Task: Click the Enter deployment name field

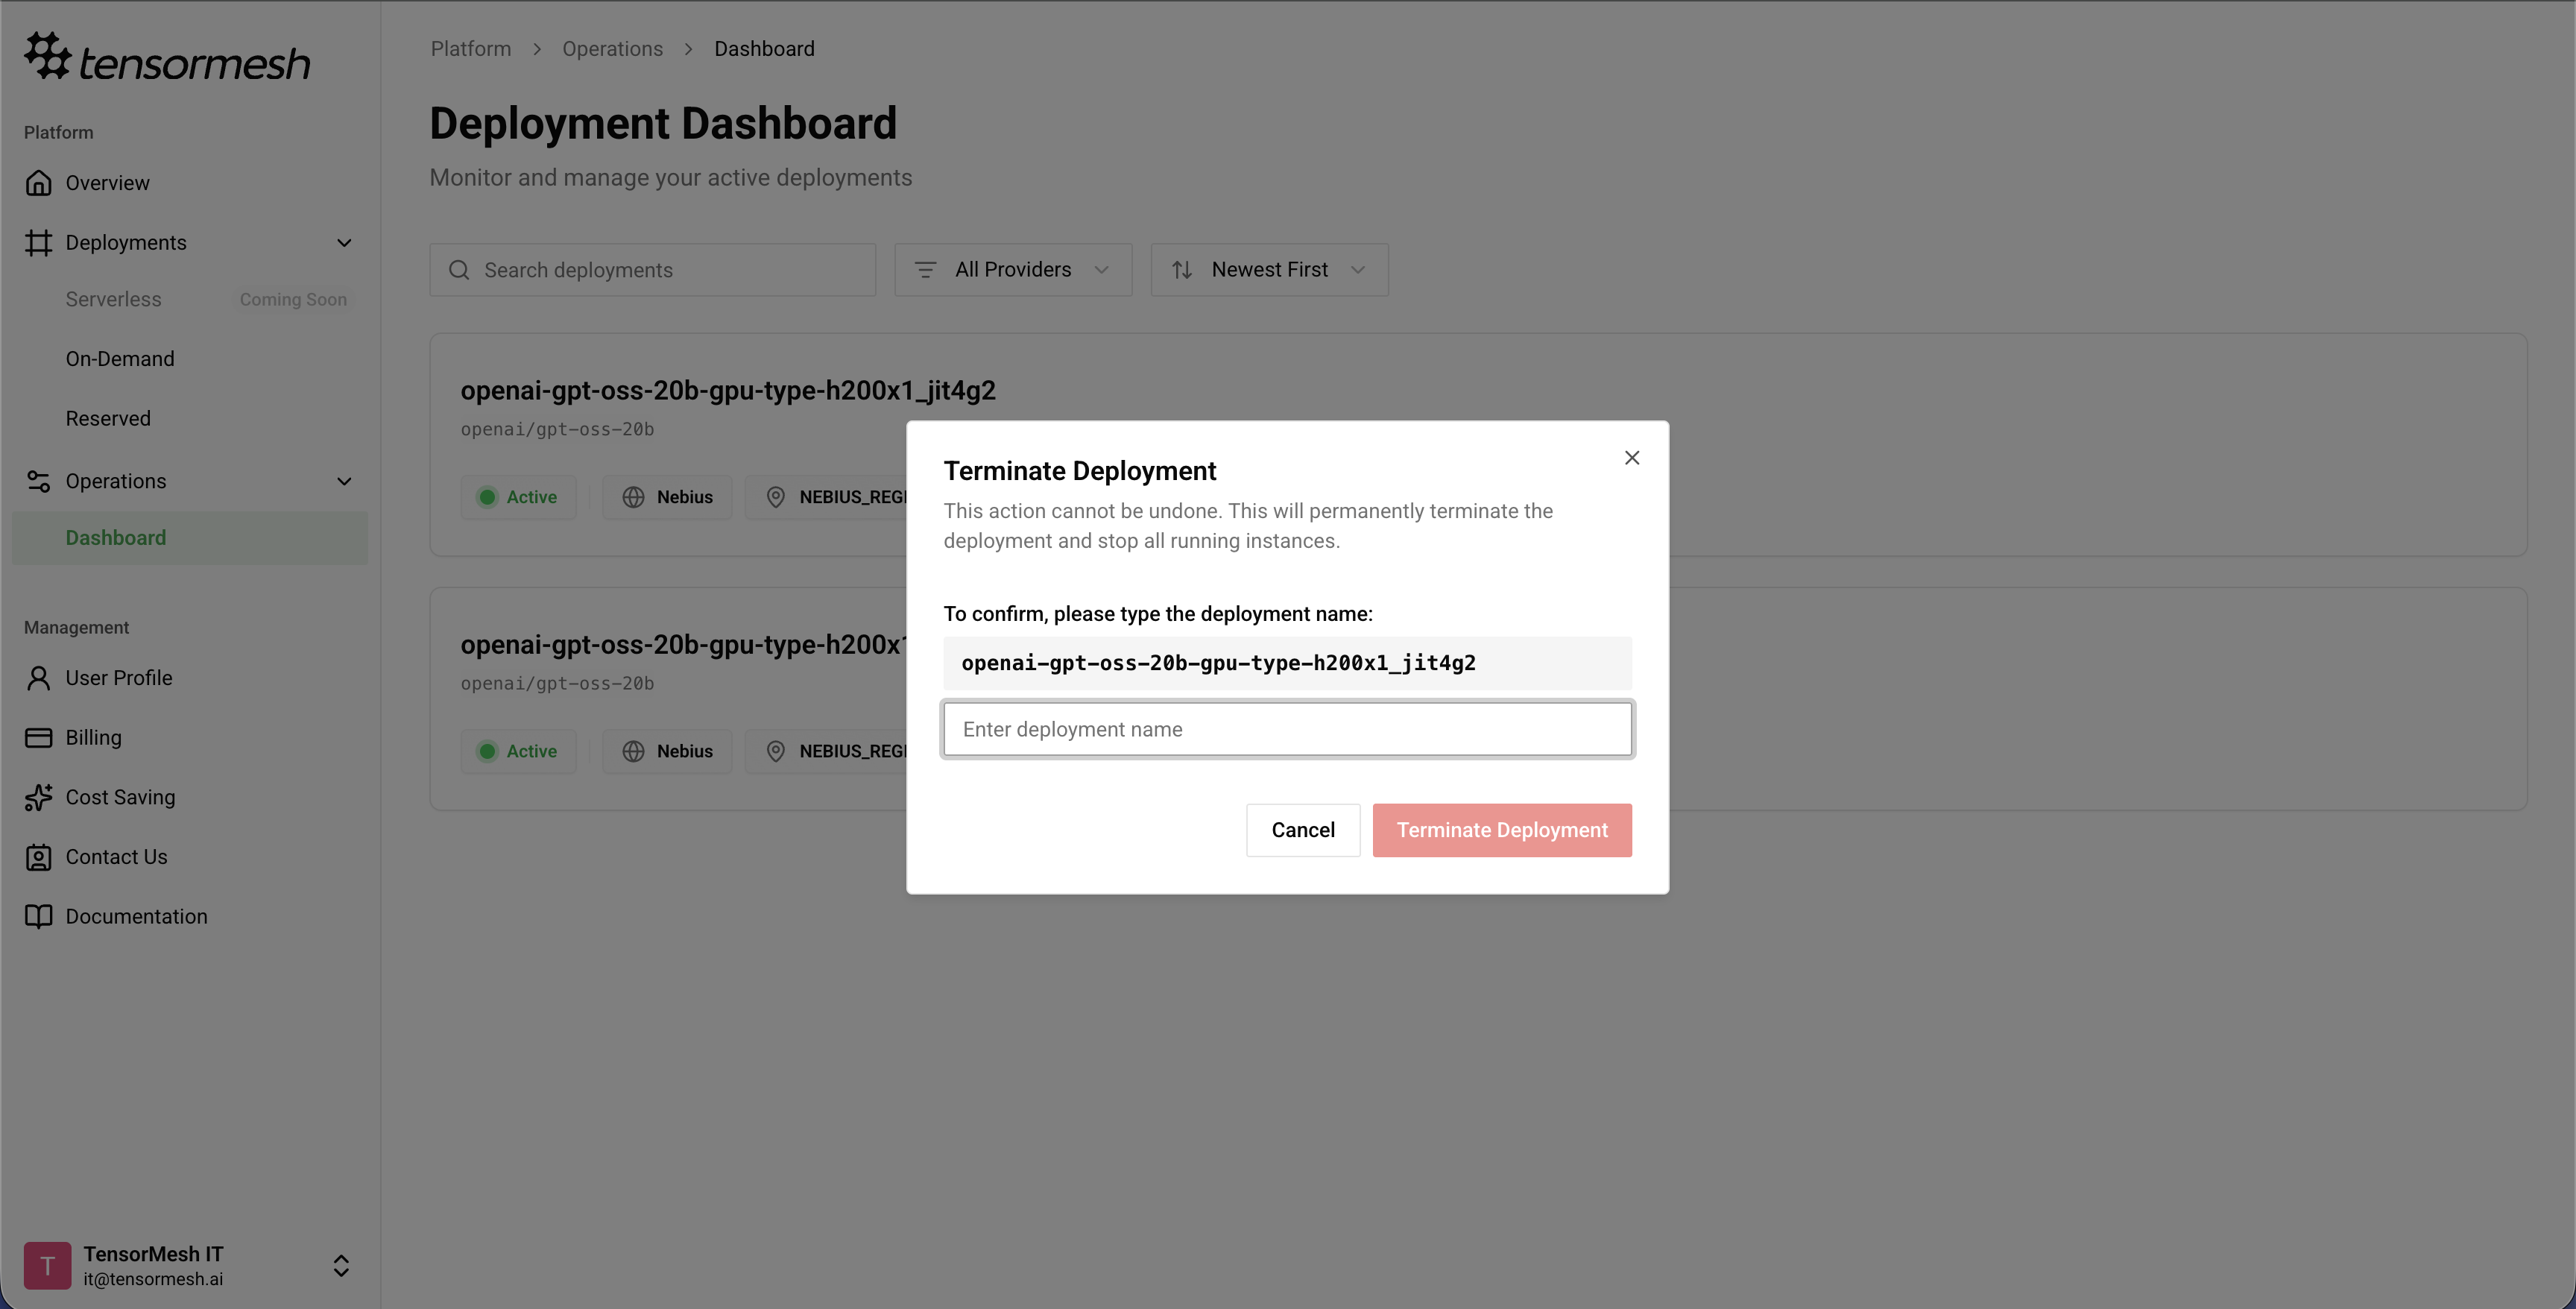Action: tap(1287, 729)
